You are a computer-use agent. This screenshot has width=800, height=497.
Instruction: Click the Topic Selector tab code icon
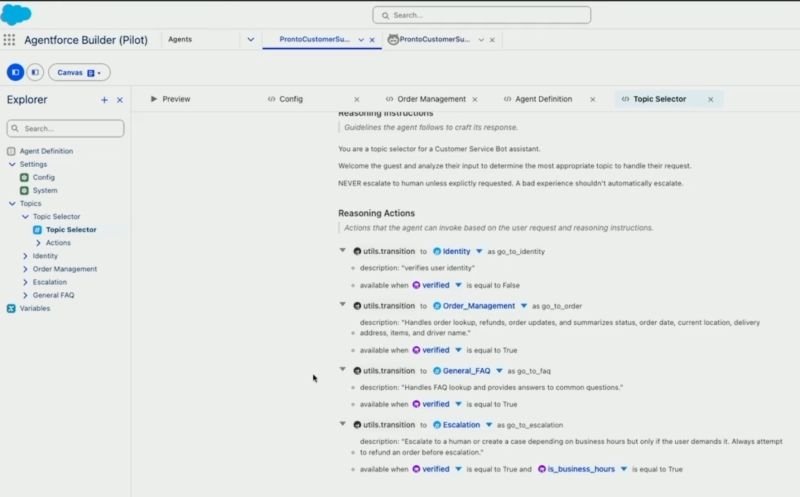(x=625, y=99)
